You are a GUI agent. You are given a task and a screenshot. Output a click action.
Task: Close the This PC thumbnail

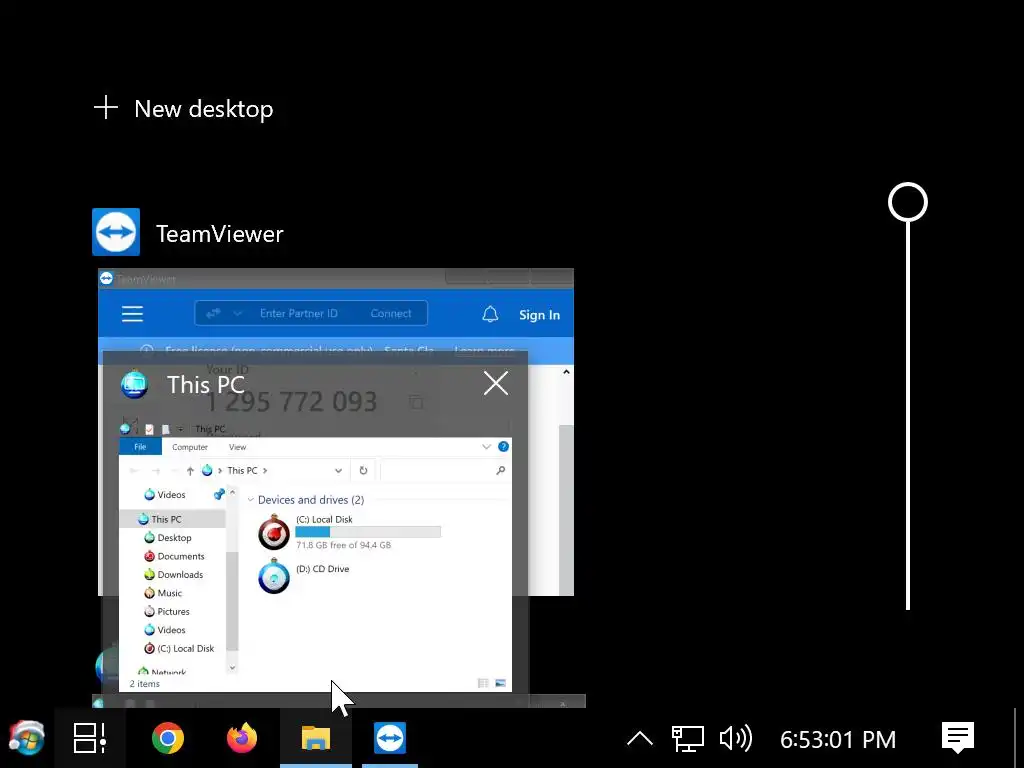496,383
